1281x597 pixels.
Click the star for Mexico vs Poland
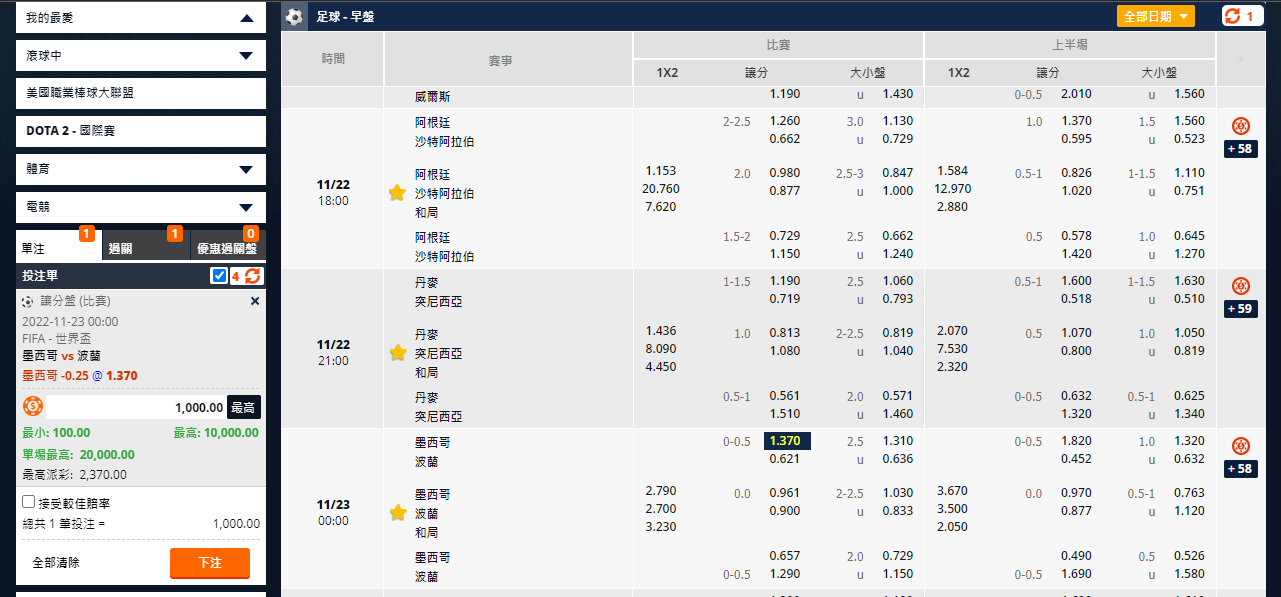pos(397,513)
